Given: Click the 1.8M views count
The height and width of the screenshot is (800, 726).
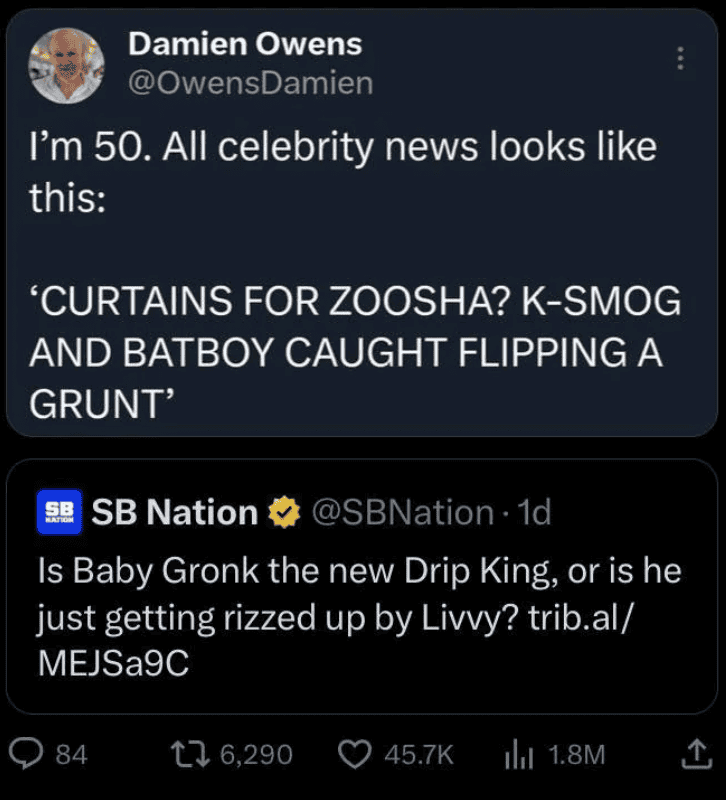Looking at the screenshot, I should click(x=577, y=754).
